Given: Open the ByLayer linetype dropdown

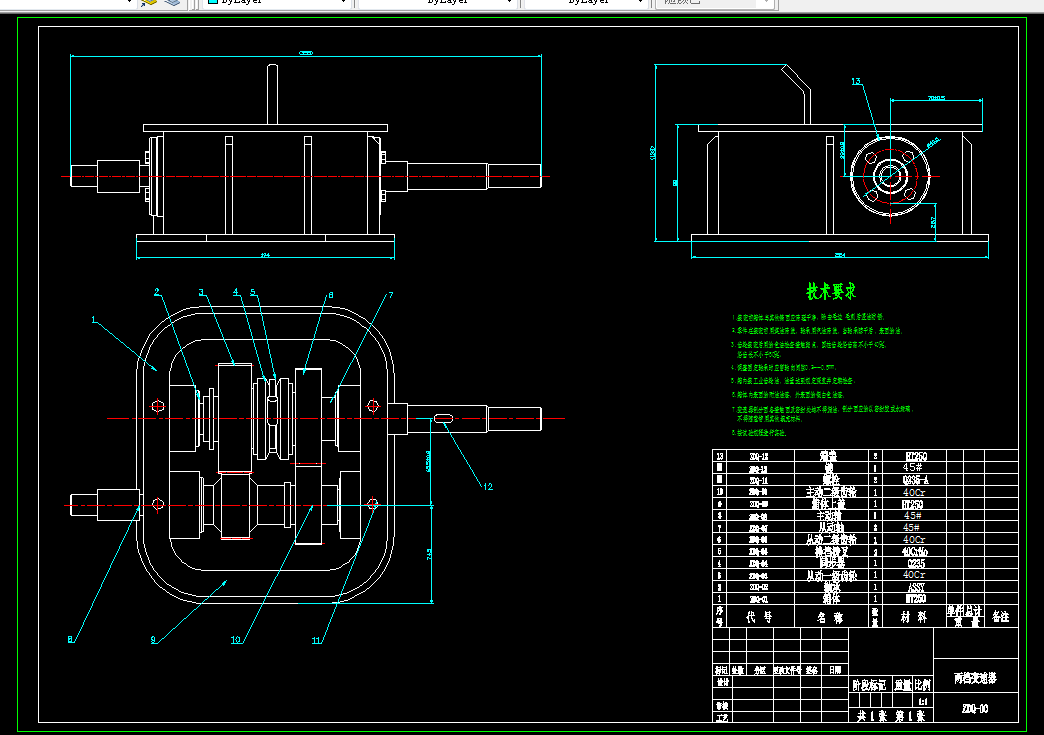Looking at the screenshot, I should pyautogui.click(x=437, y=2).
